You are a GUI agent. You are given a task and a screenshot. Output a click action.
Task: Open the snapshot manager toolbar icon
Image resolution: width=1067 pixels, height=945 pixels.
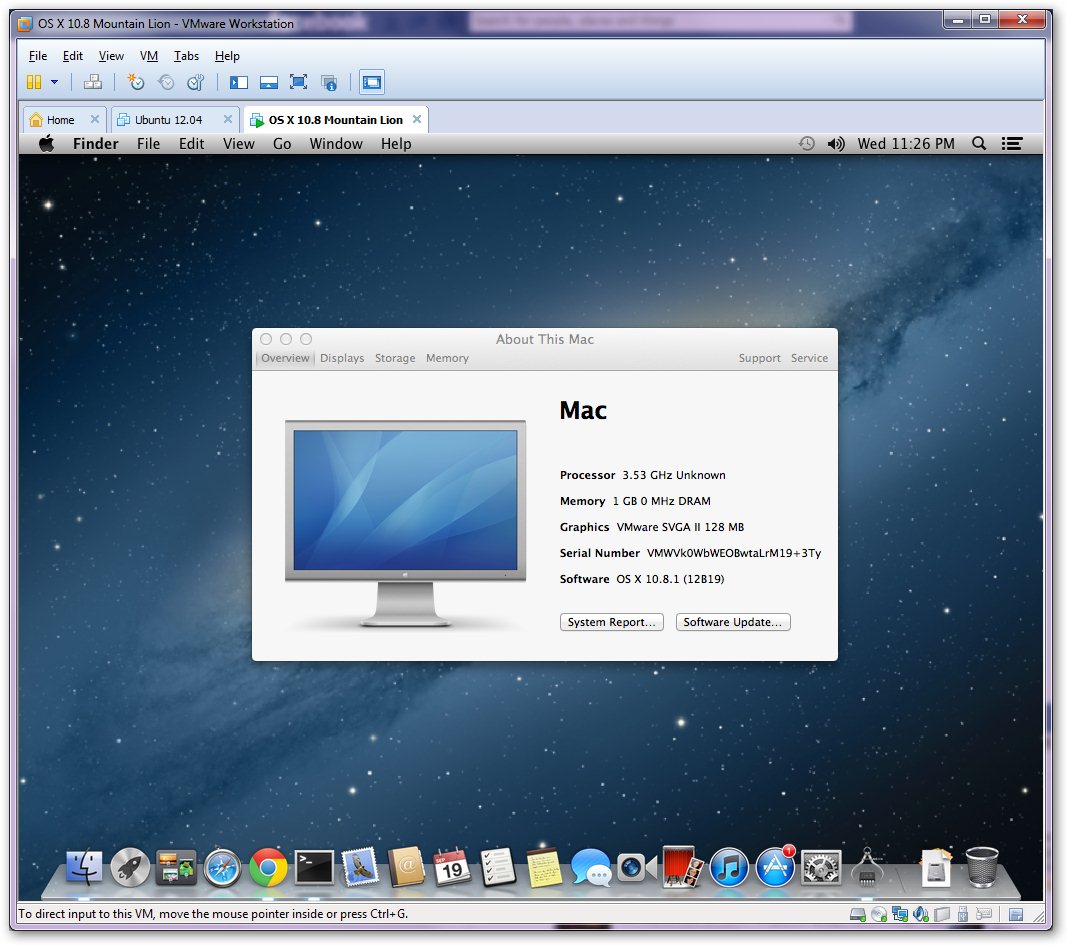tap(196, 82)
